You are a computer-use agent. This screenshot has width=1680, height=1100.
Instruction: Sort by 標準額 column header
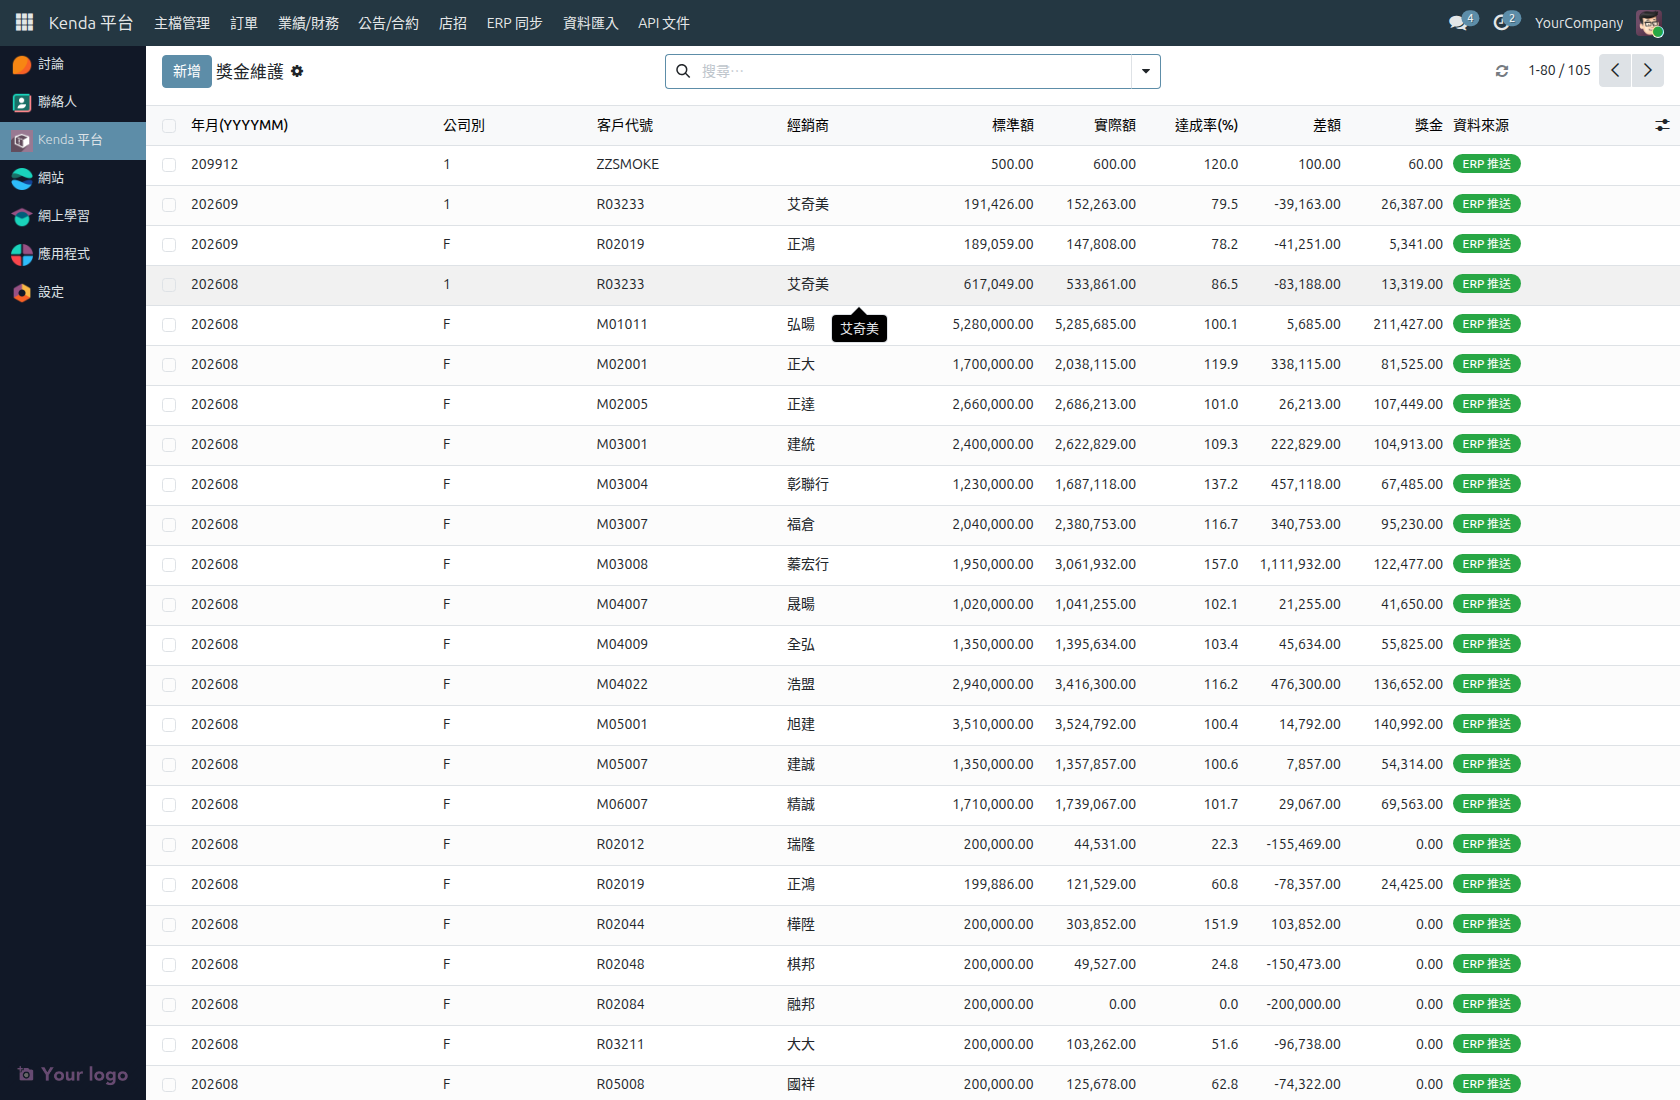[x=1013, y=125]
